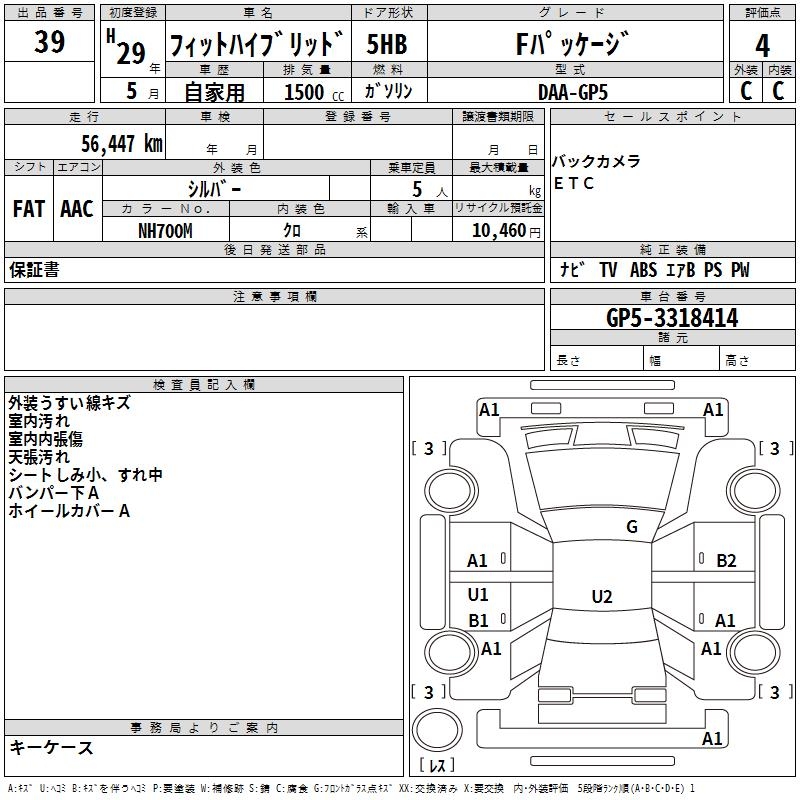Select inspector note 室内内張傷

pyautogui.click(x=45, y=439)
